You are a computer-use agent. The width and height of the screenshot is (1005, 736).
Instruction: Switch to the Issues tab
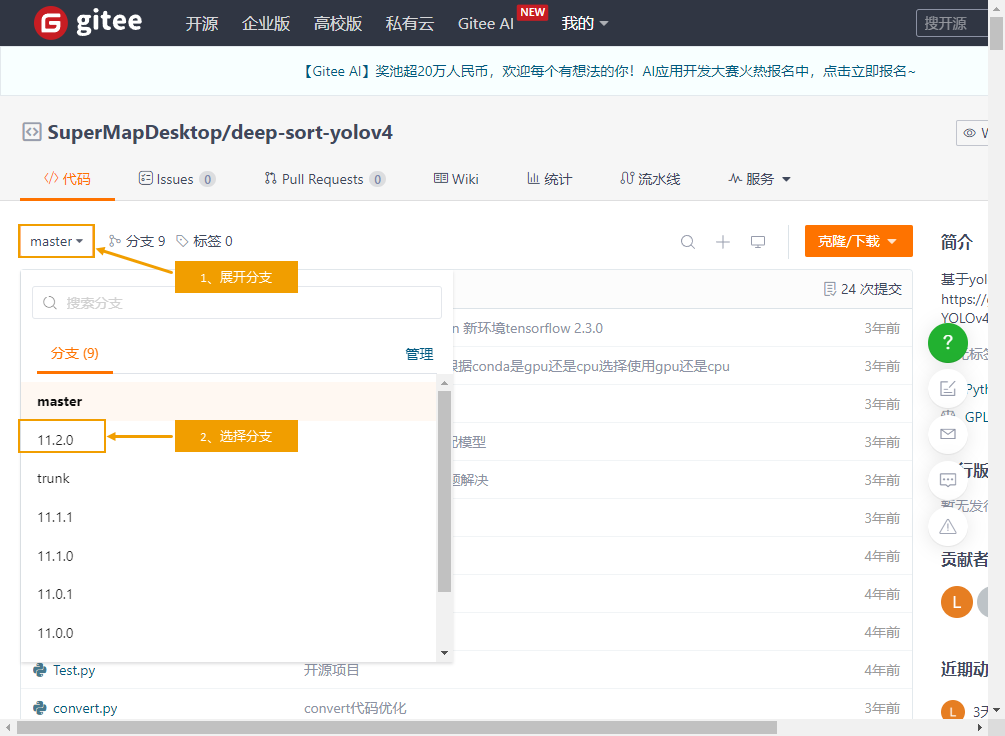coord(176,179)
